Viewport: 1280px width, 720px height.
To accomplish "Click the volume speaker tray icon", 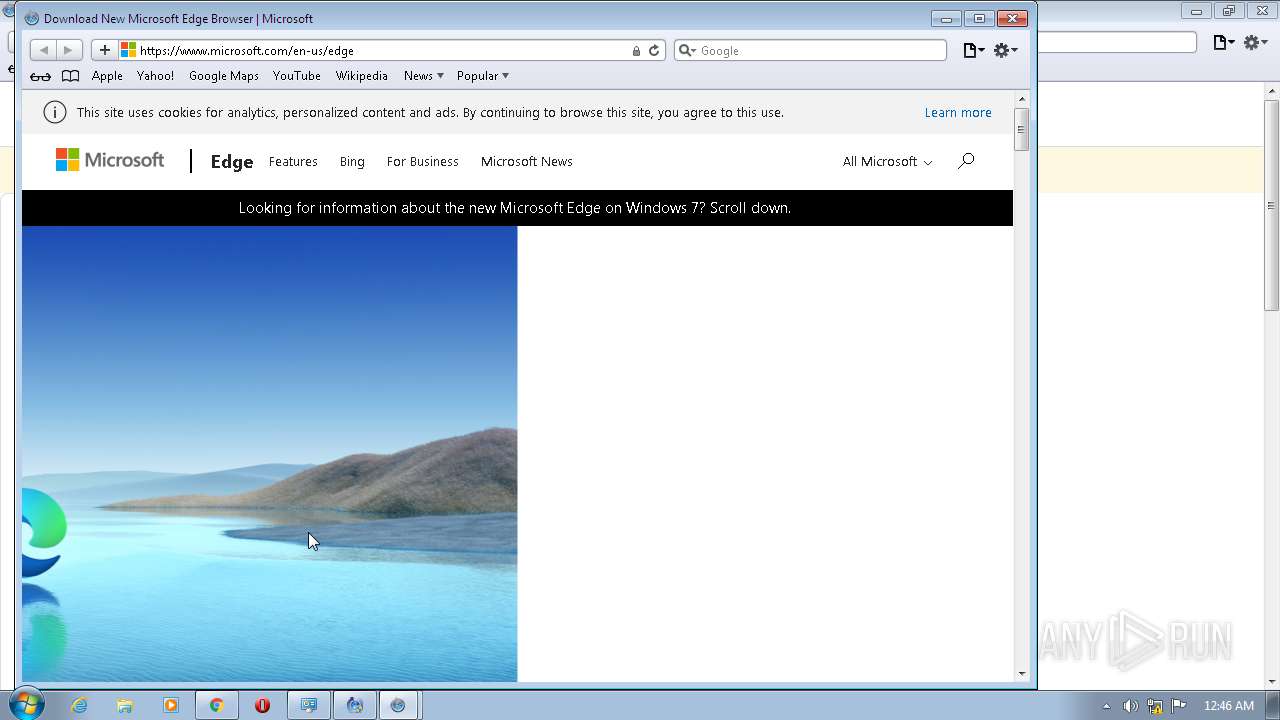I will click(x=1130, y=706).
